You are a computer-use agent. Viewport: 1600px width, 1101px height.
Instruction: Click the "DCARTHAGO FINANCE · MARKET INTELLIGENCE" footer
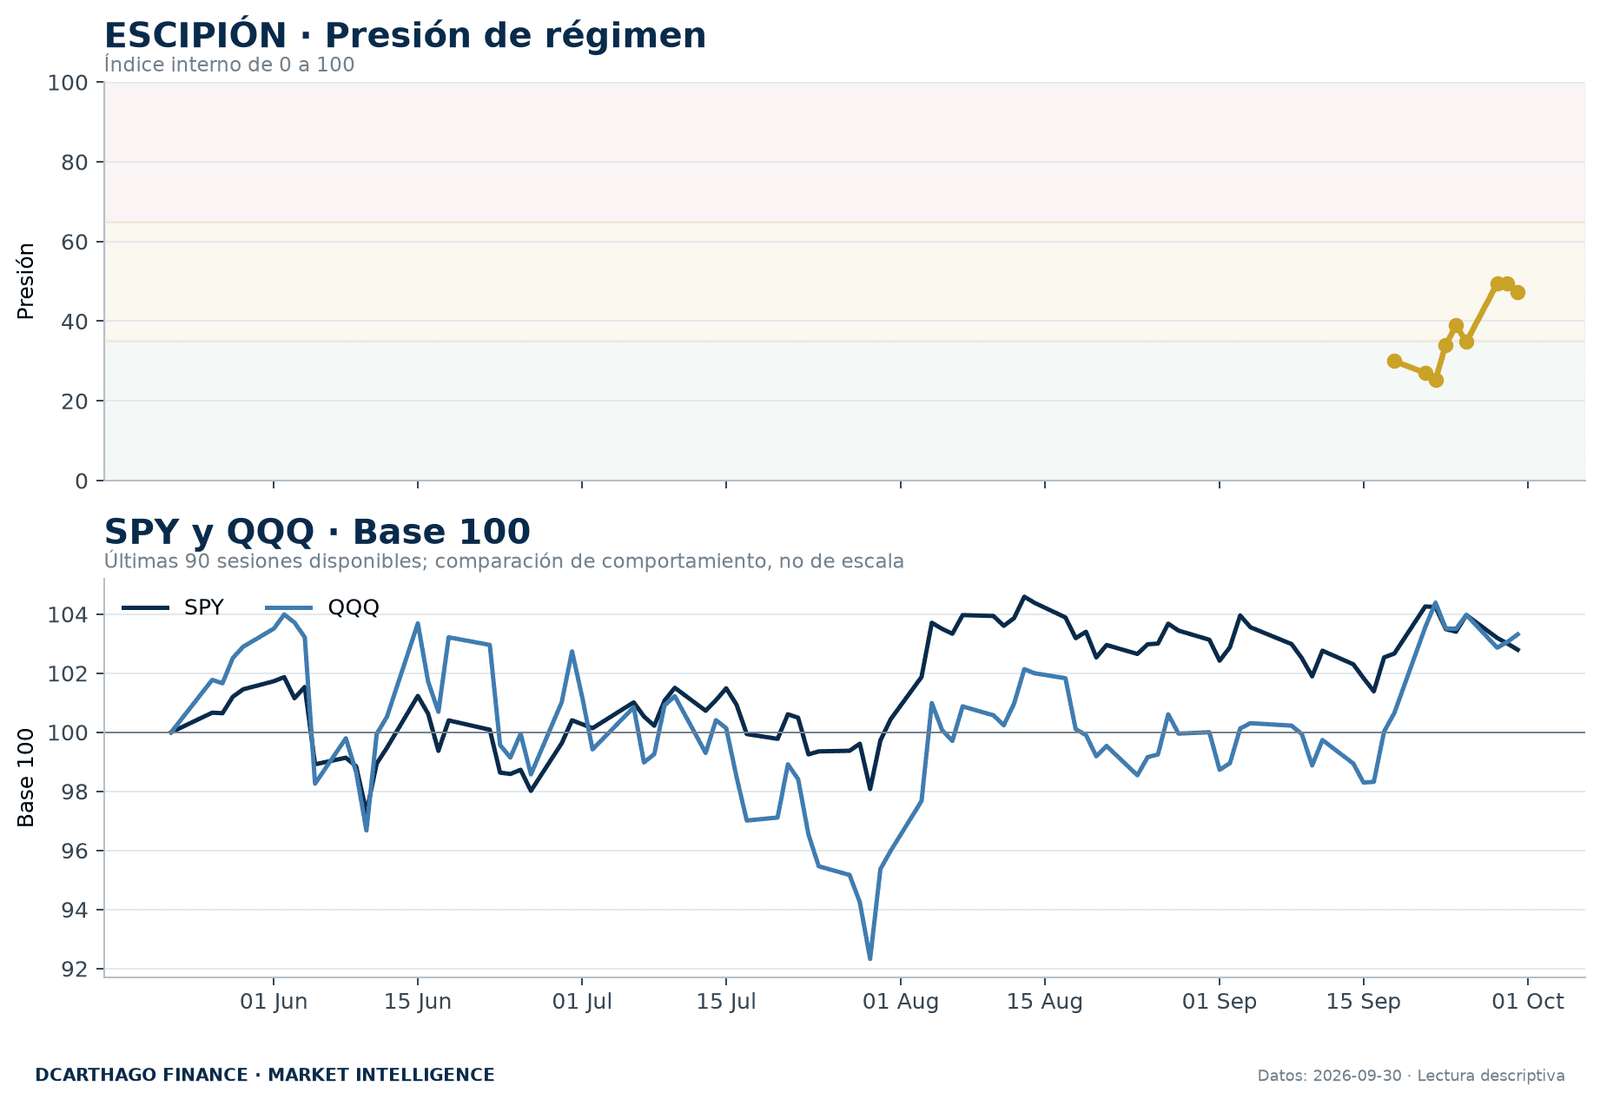pyautogui.click(x=265, y=1075)
